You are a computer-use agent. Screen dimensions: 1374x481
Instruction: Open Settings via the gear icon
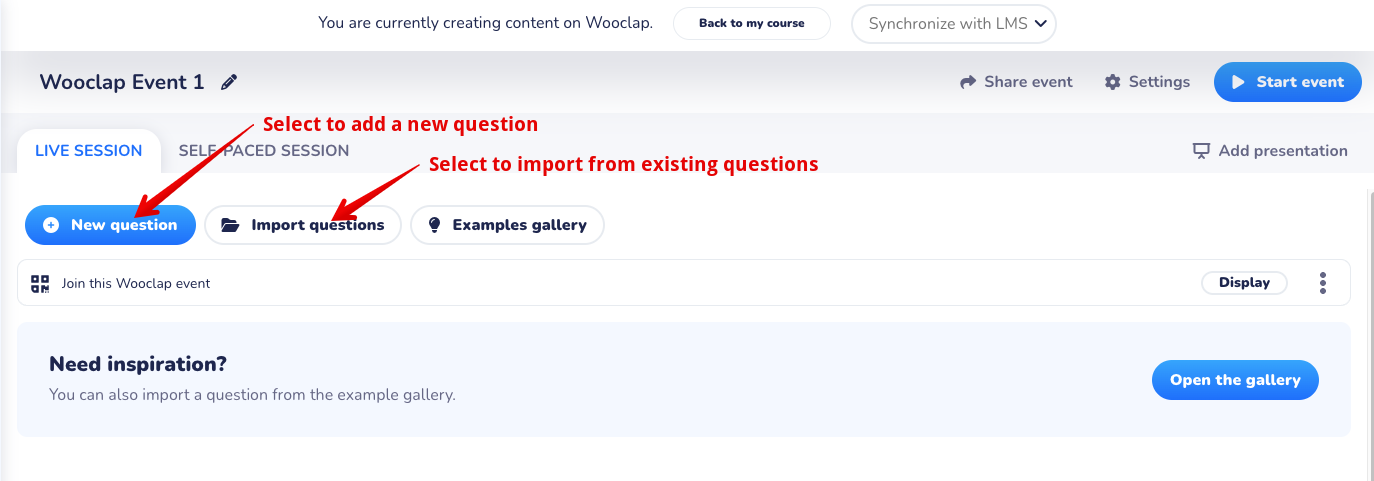tap(1113, 82)
